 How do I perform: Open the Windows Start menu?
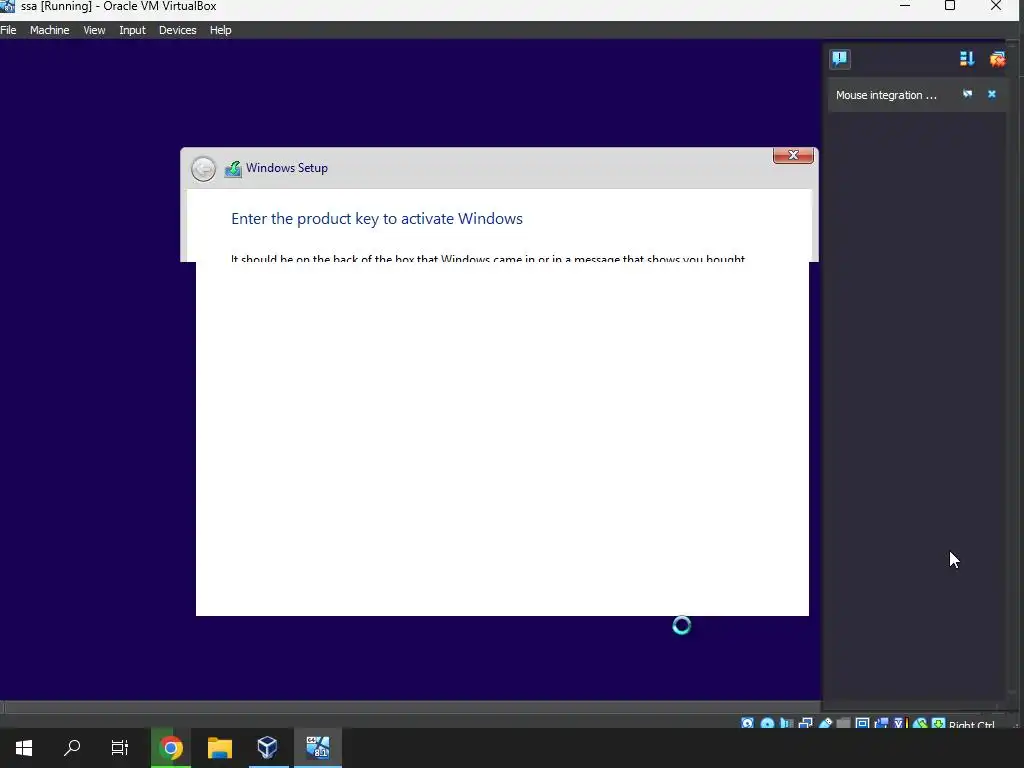click(24, 748)
